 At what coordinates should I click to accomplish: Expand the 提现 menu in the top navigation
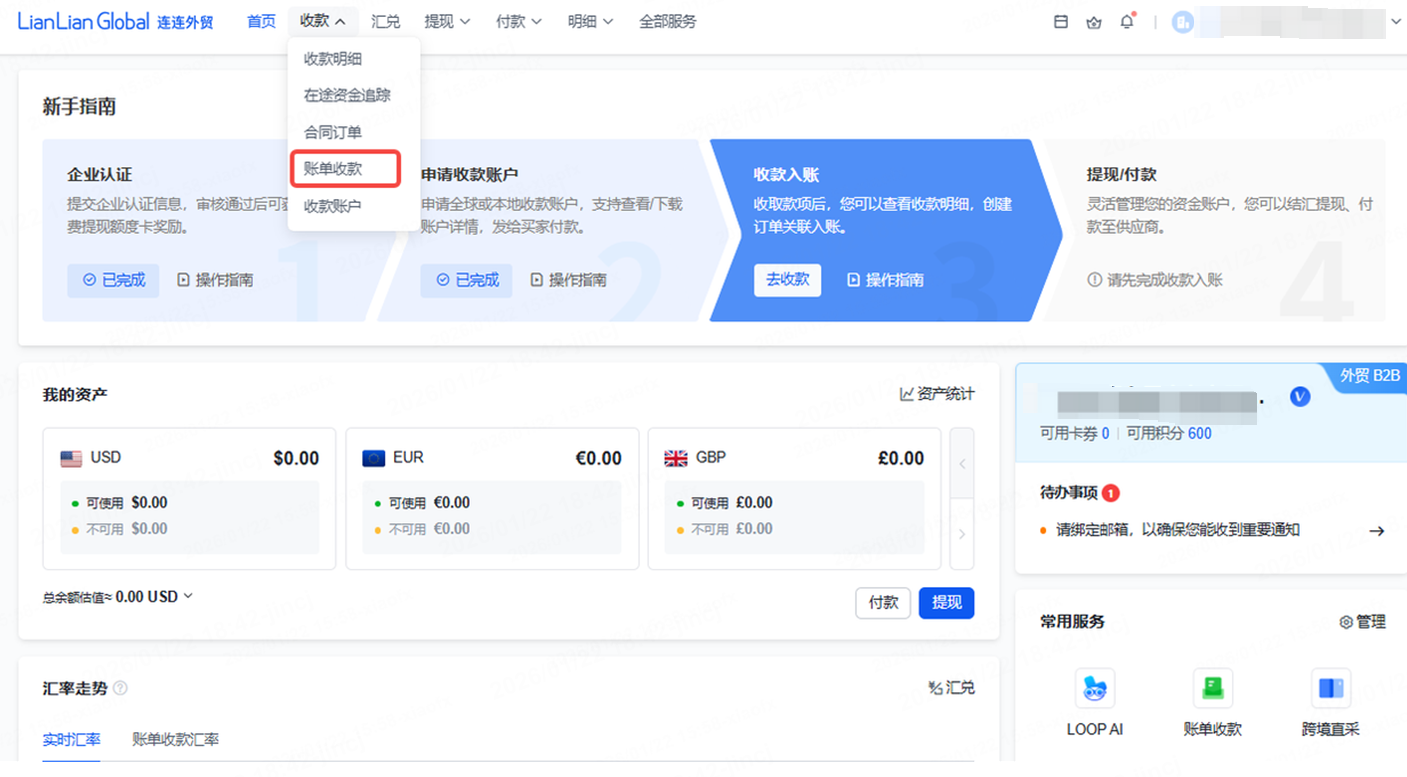pos(447,21)
